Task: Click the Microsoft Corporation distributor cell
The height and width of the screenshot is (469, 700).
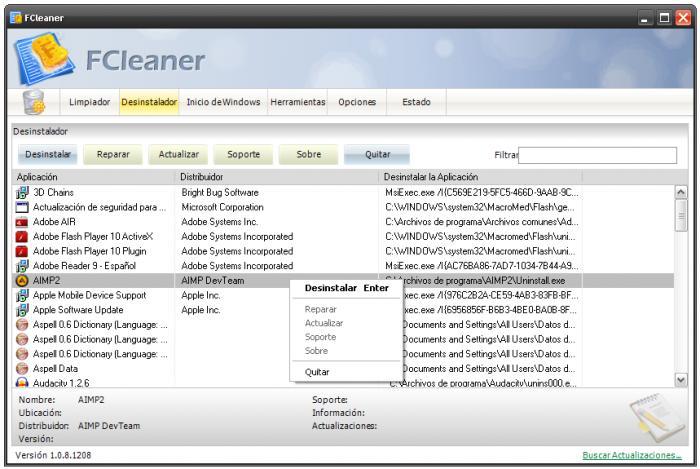Action: coord(222,208)
